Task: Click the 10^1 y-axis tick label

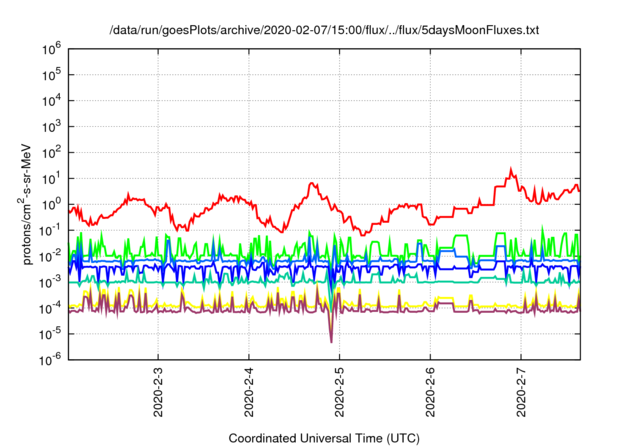Action: tap(50, 178)
